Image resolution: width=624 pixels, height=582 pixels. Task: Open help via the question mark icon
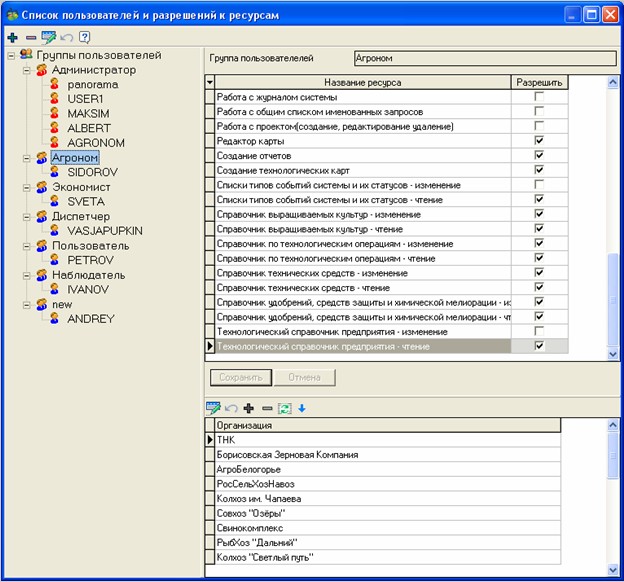coord(85,37)
